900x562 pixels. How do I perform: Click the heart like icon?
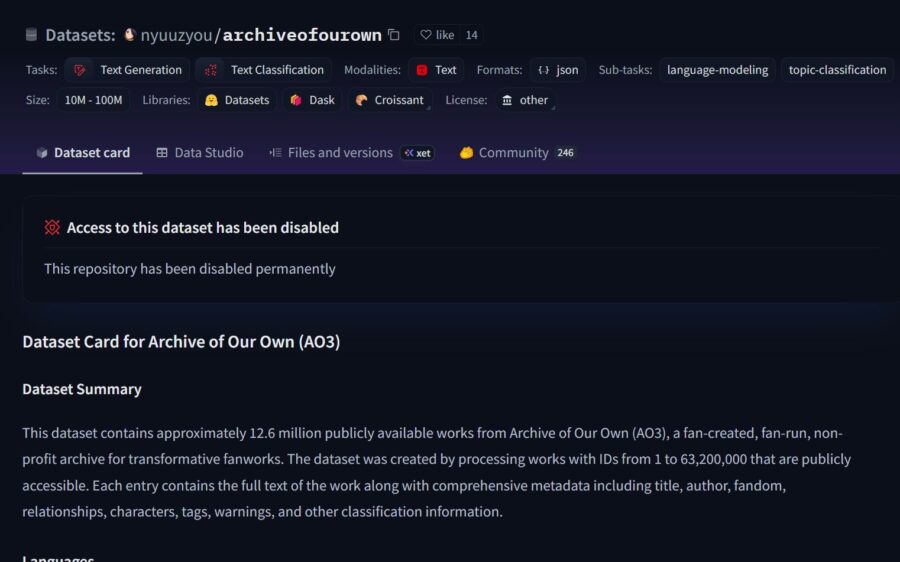point(426,35)
